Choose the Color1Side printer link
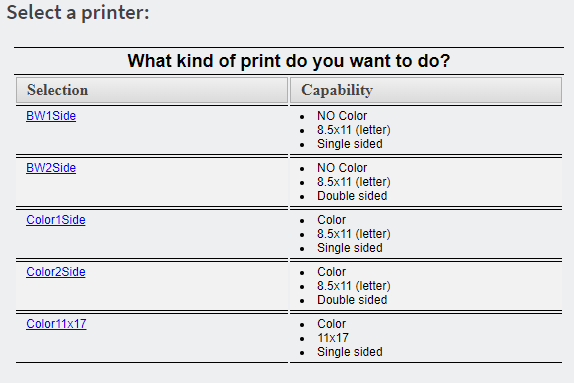Viewport: 574px width, 383px height. 56,220
